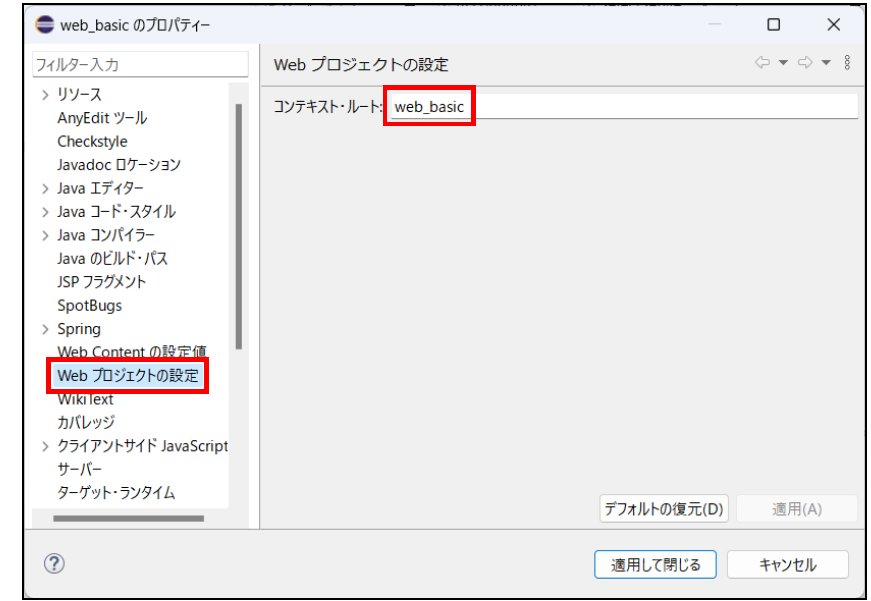The width and height of the screenshot is (871, 601).
Task: Click the back navigation arrow icon
Action: (762, 63)
